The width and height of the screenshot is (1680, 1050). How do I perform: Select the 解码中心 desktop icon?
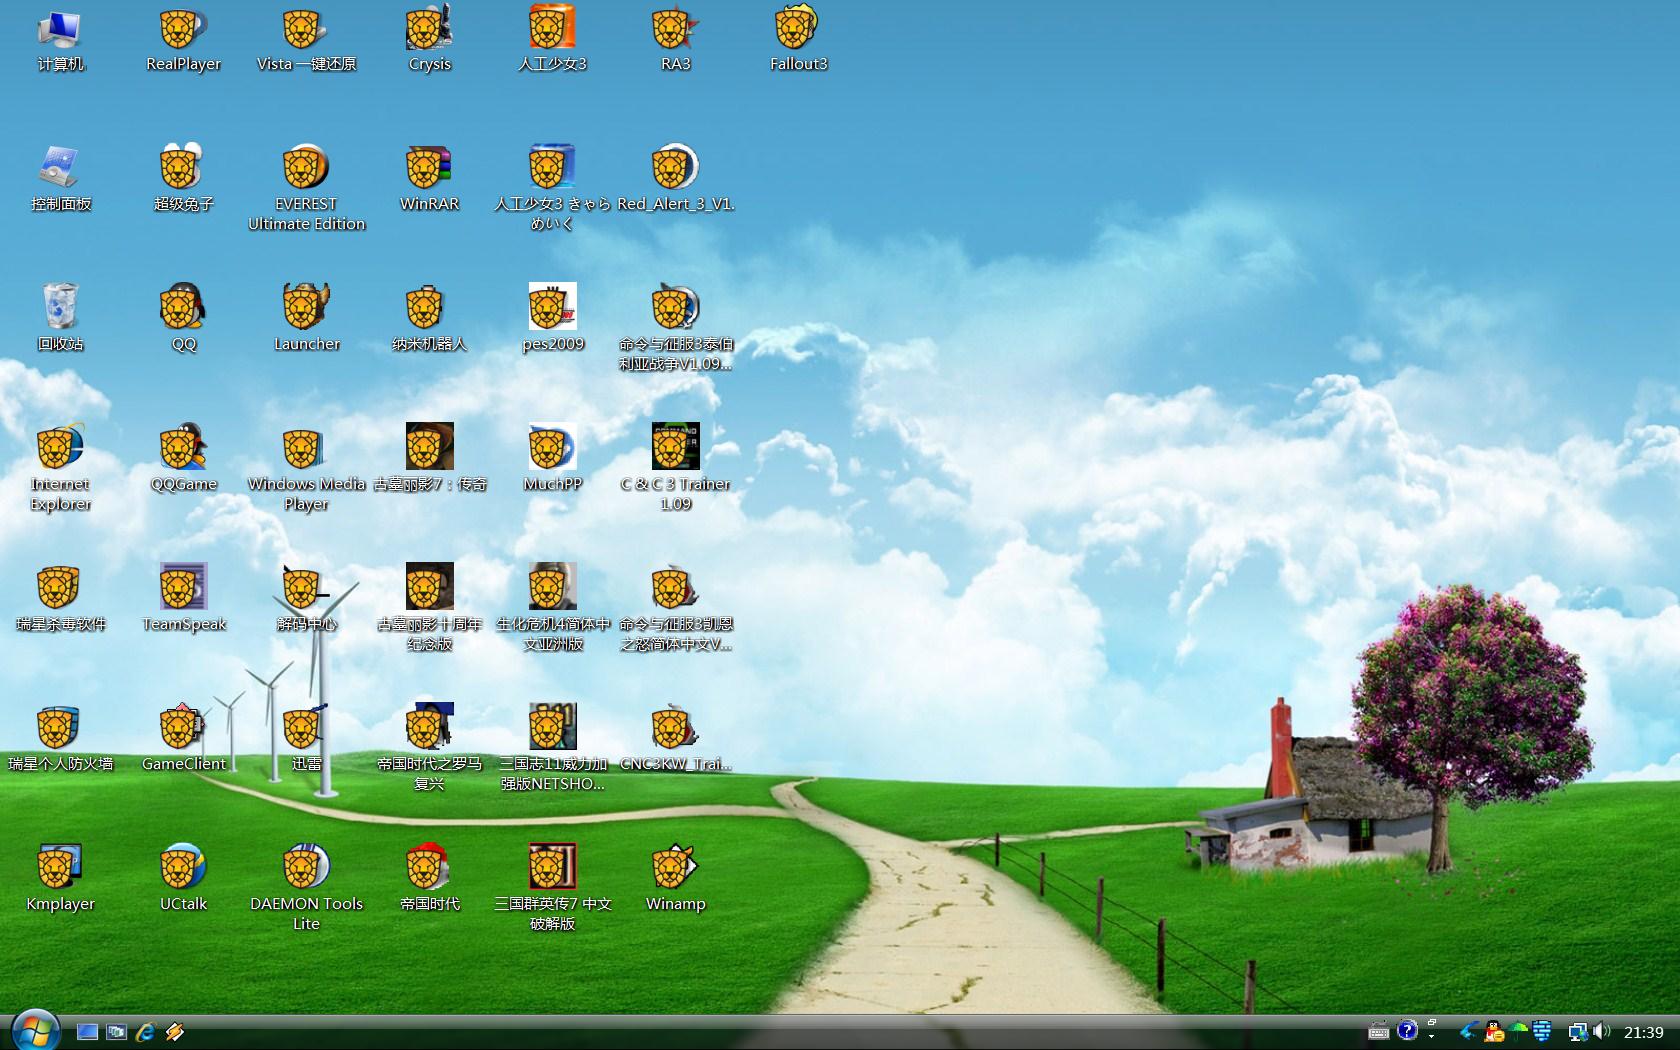(306, 600)
